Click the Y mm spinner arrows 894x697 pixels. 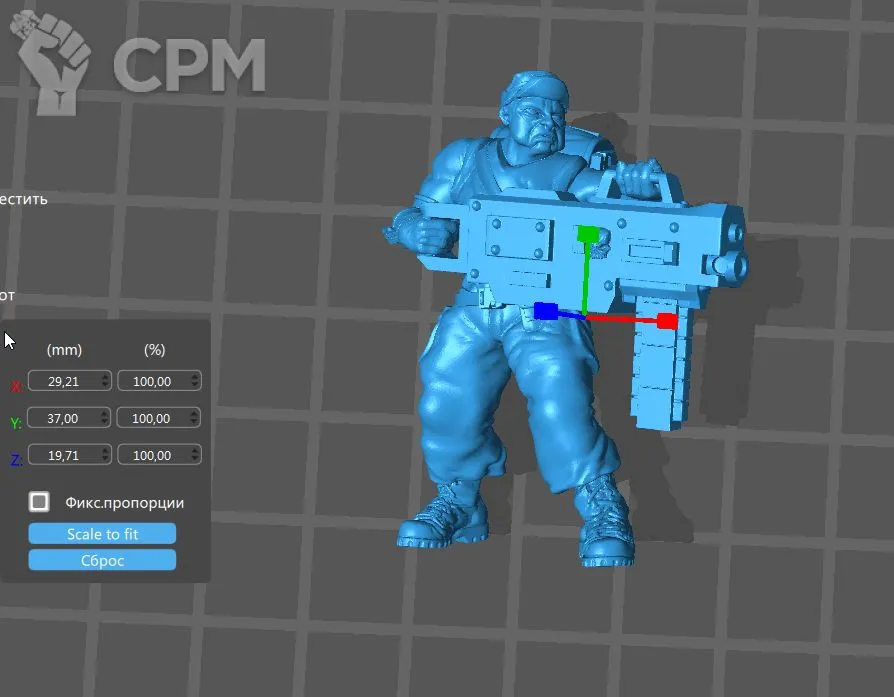point(104,418)
